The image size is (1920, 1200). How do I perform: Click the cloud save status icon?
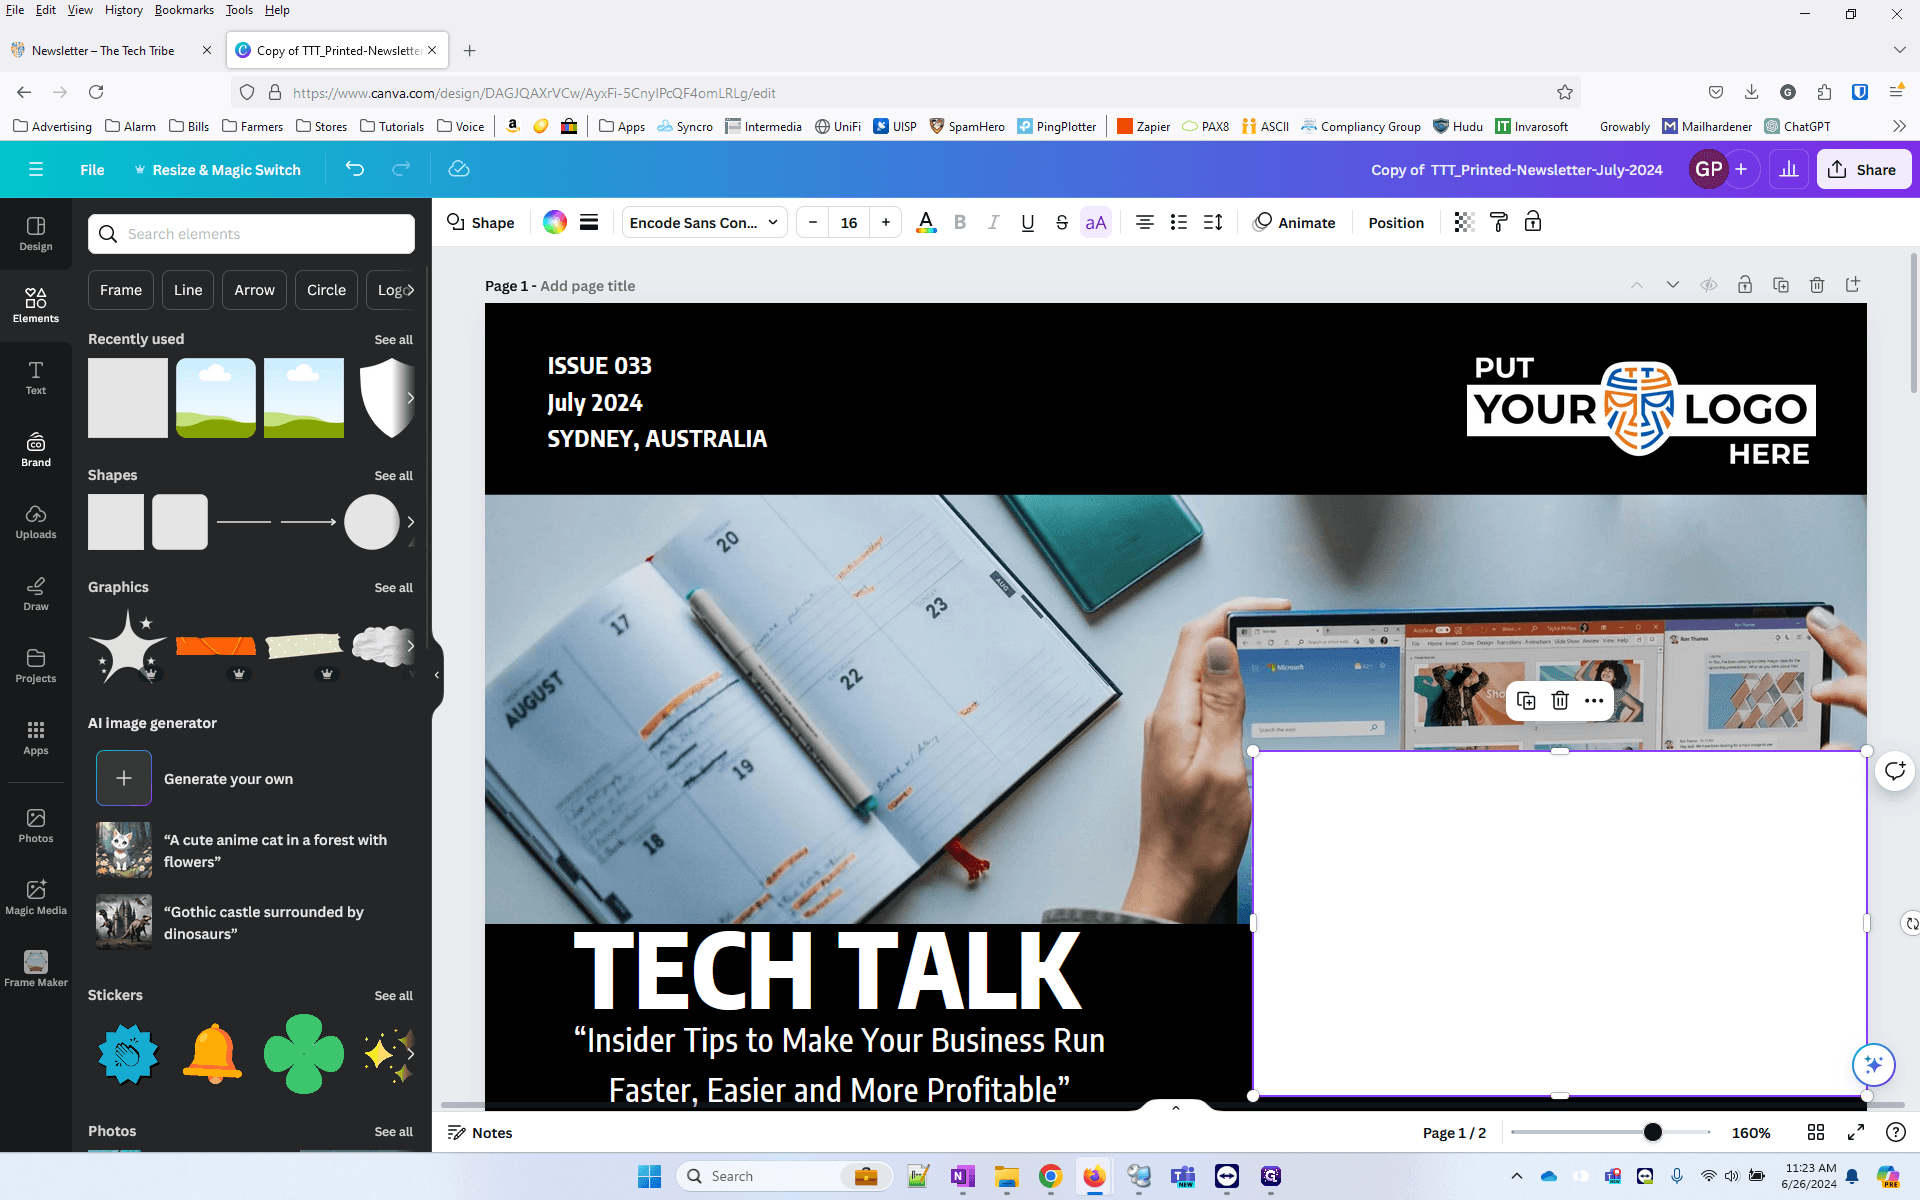pyautogui.click(x=459, y=169)
